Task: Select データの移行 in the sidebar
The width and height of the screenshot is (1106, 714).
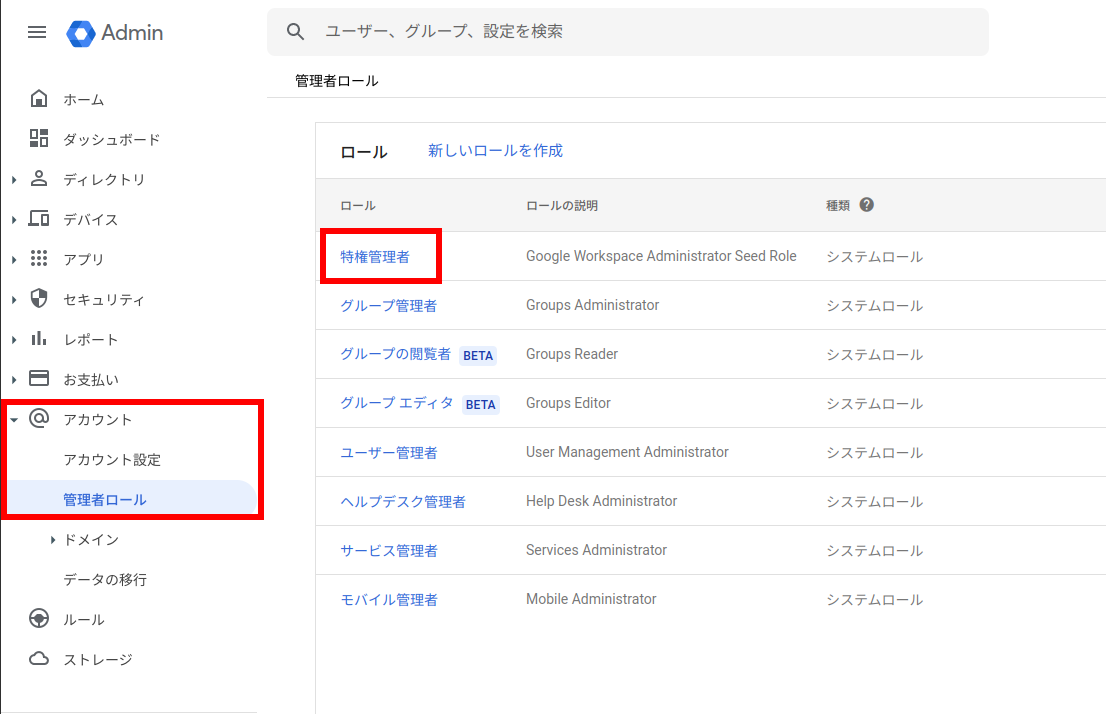Action: [105, 580]
